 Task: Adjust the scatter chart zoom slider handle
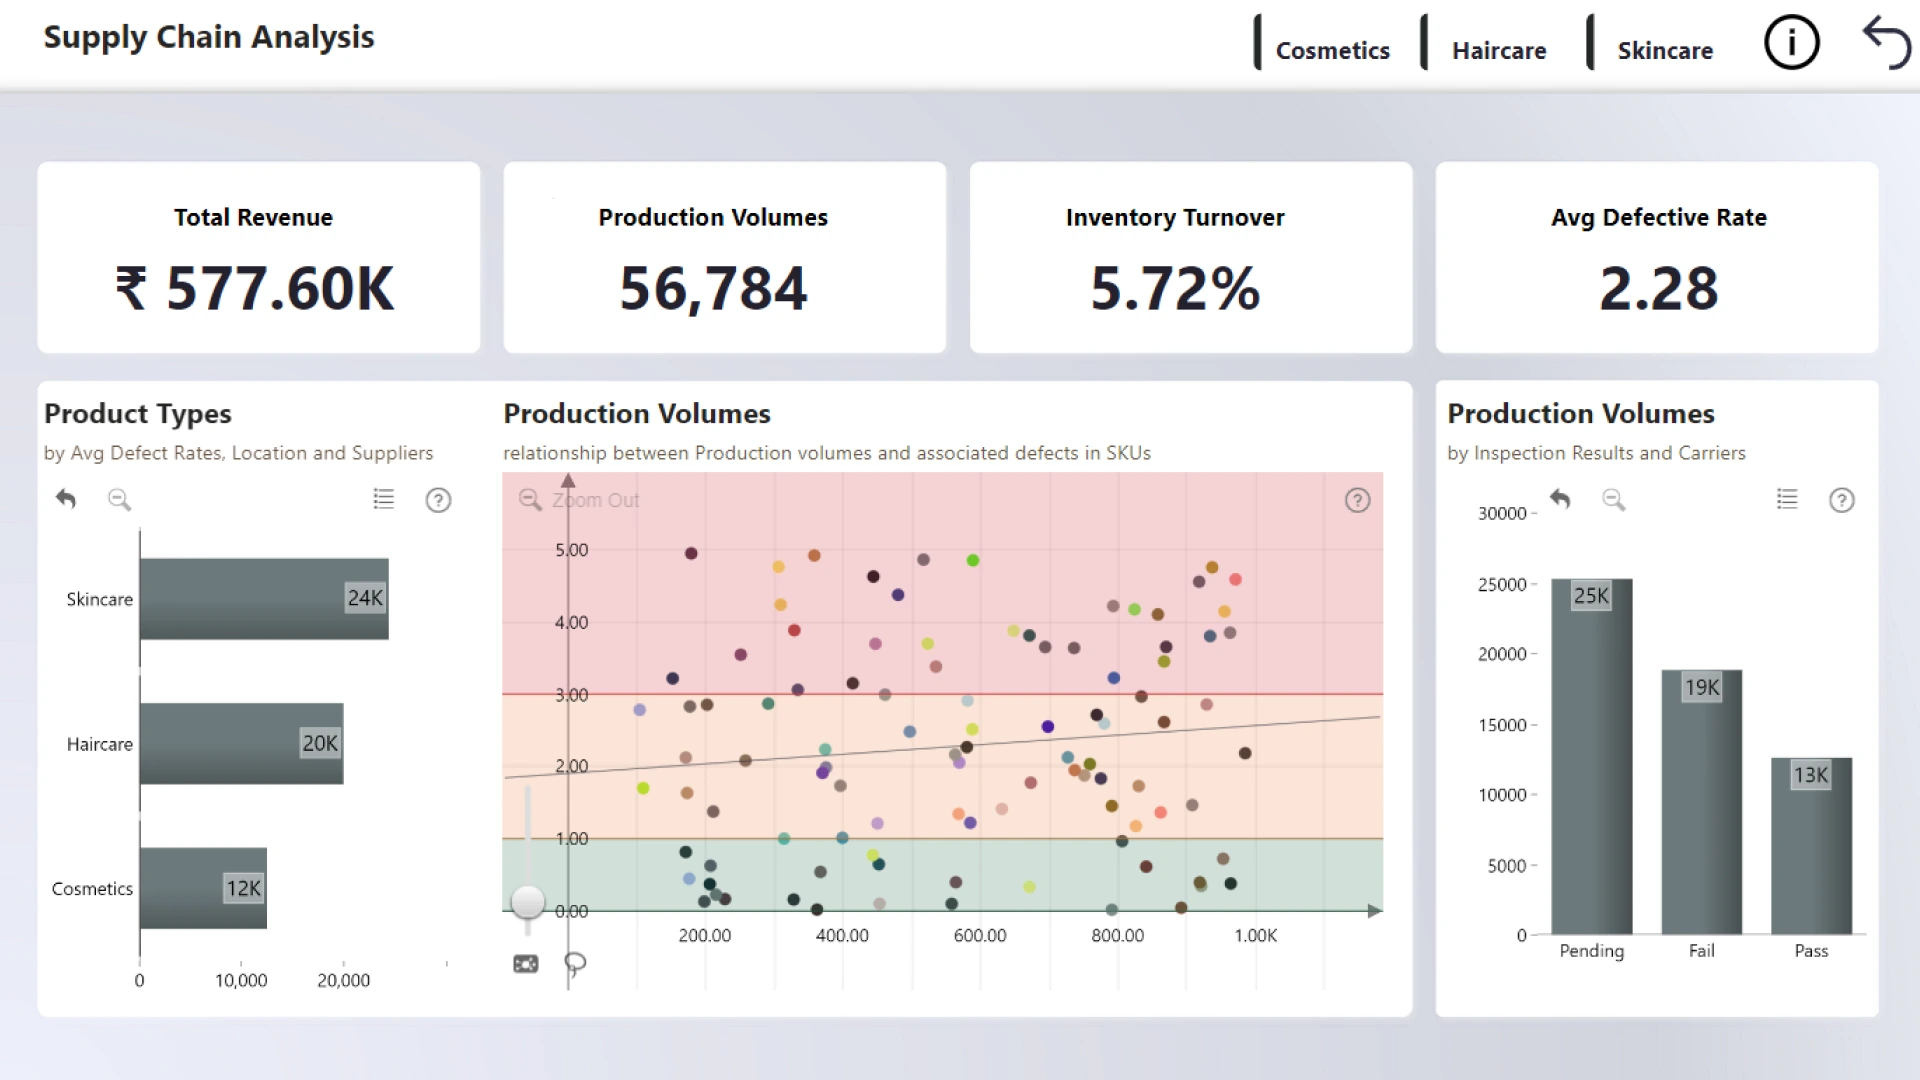coord(528,902)
